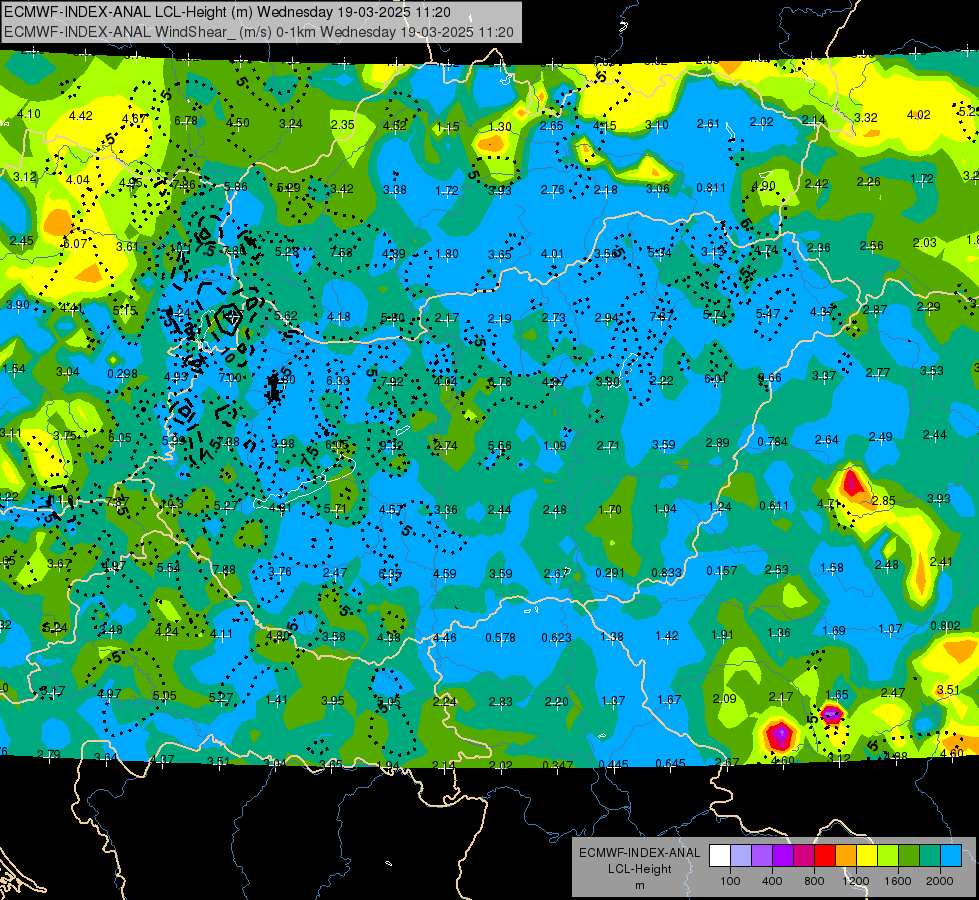Click the map value '0.784'
979x900 pixels.
[x=772, y=442]
